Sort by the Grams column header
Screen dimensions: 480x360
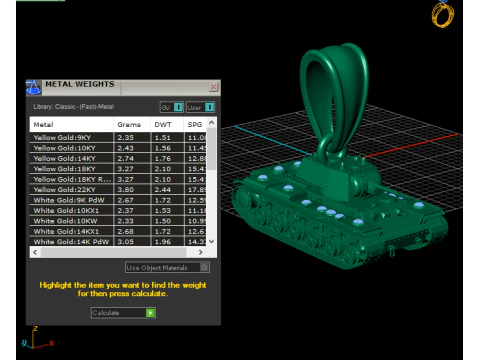[132, 124]
